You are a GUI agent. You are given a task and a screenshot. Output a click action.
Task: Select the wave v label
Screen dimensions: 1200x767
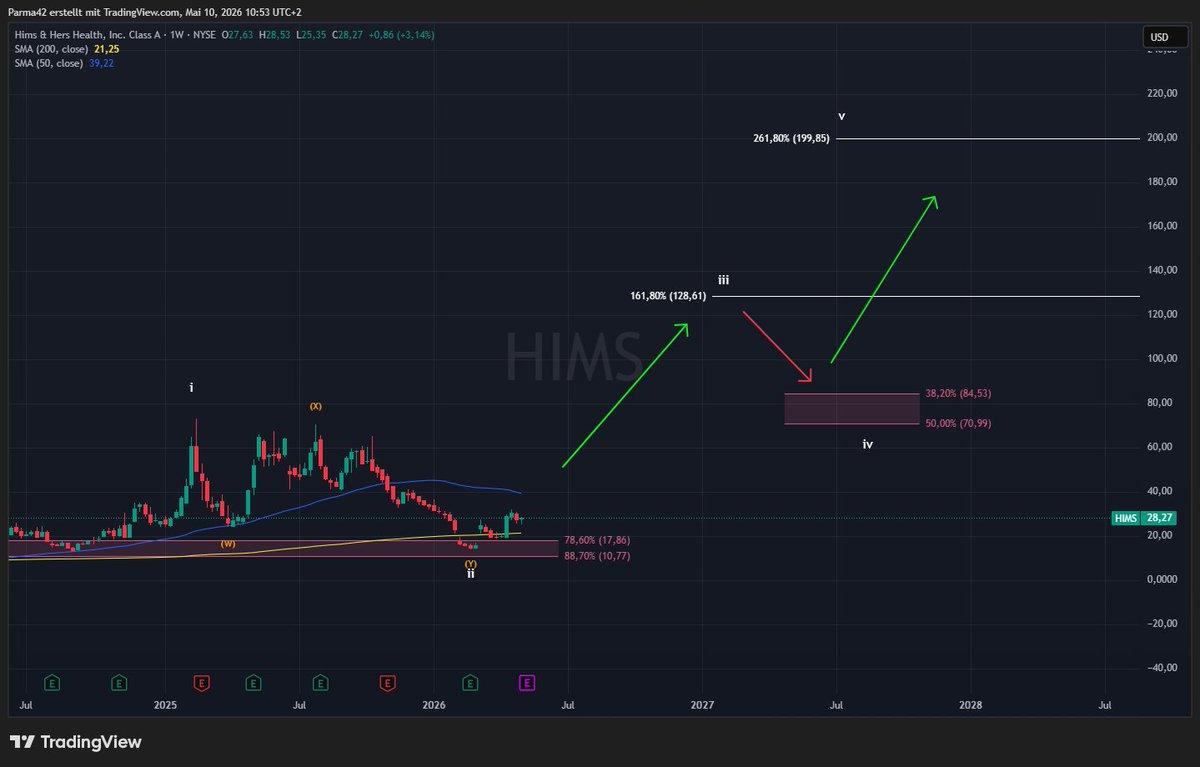tap(842, 116)
